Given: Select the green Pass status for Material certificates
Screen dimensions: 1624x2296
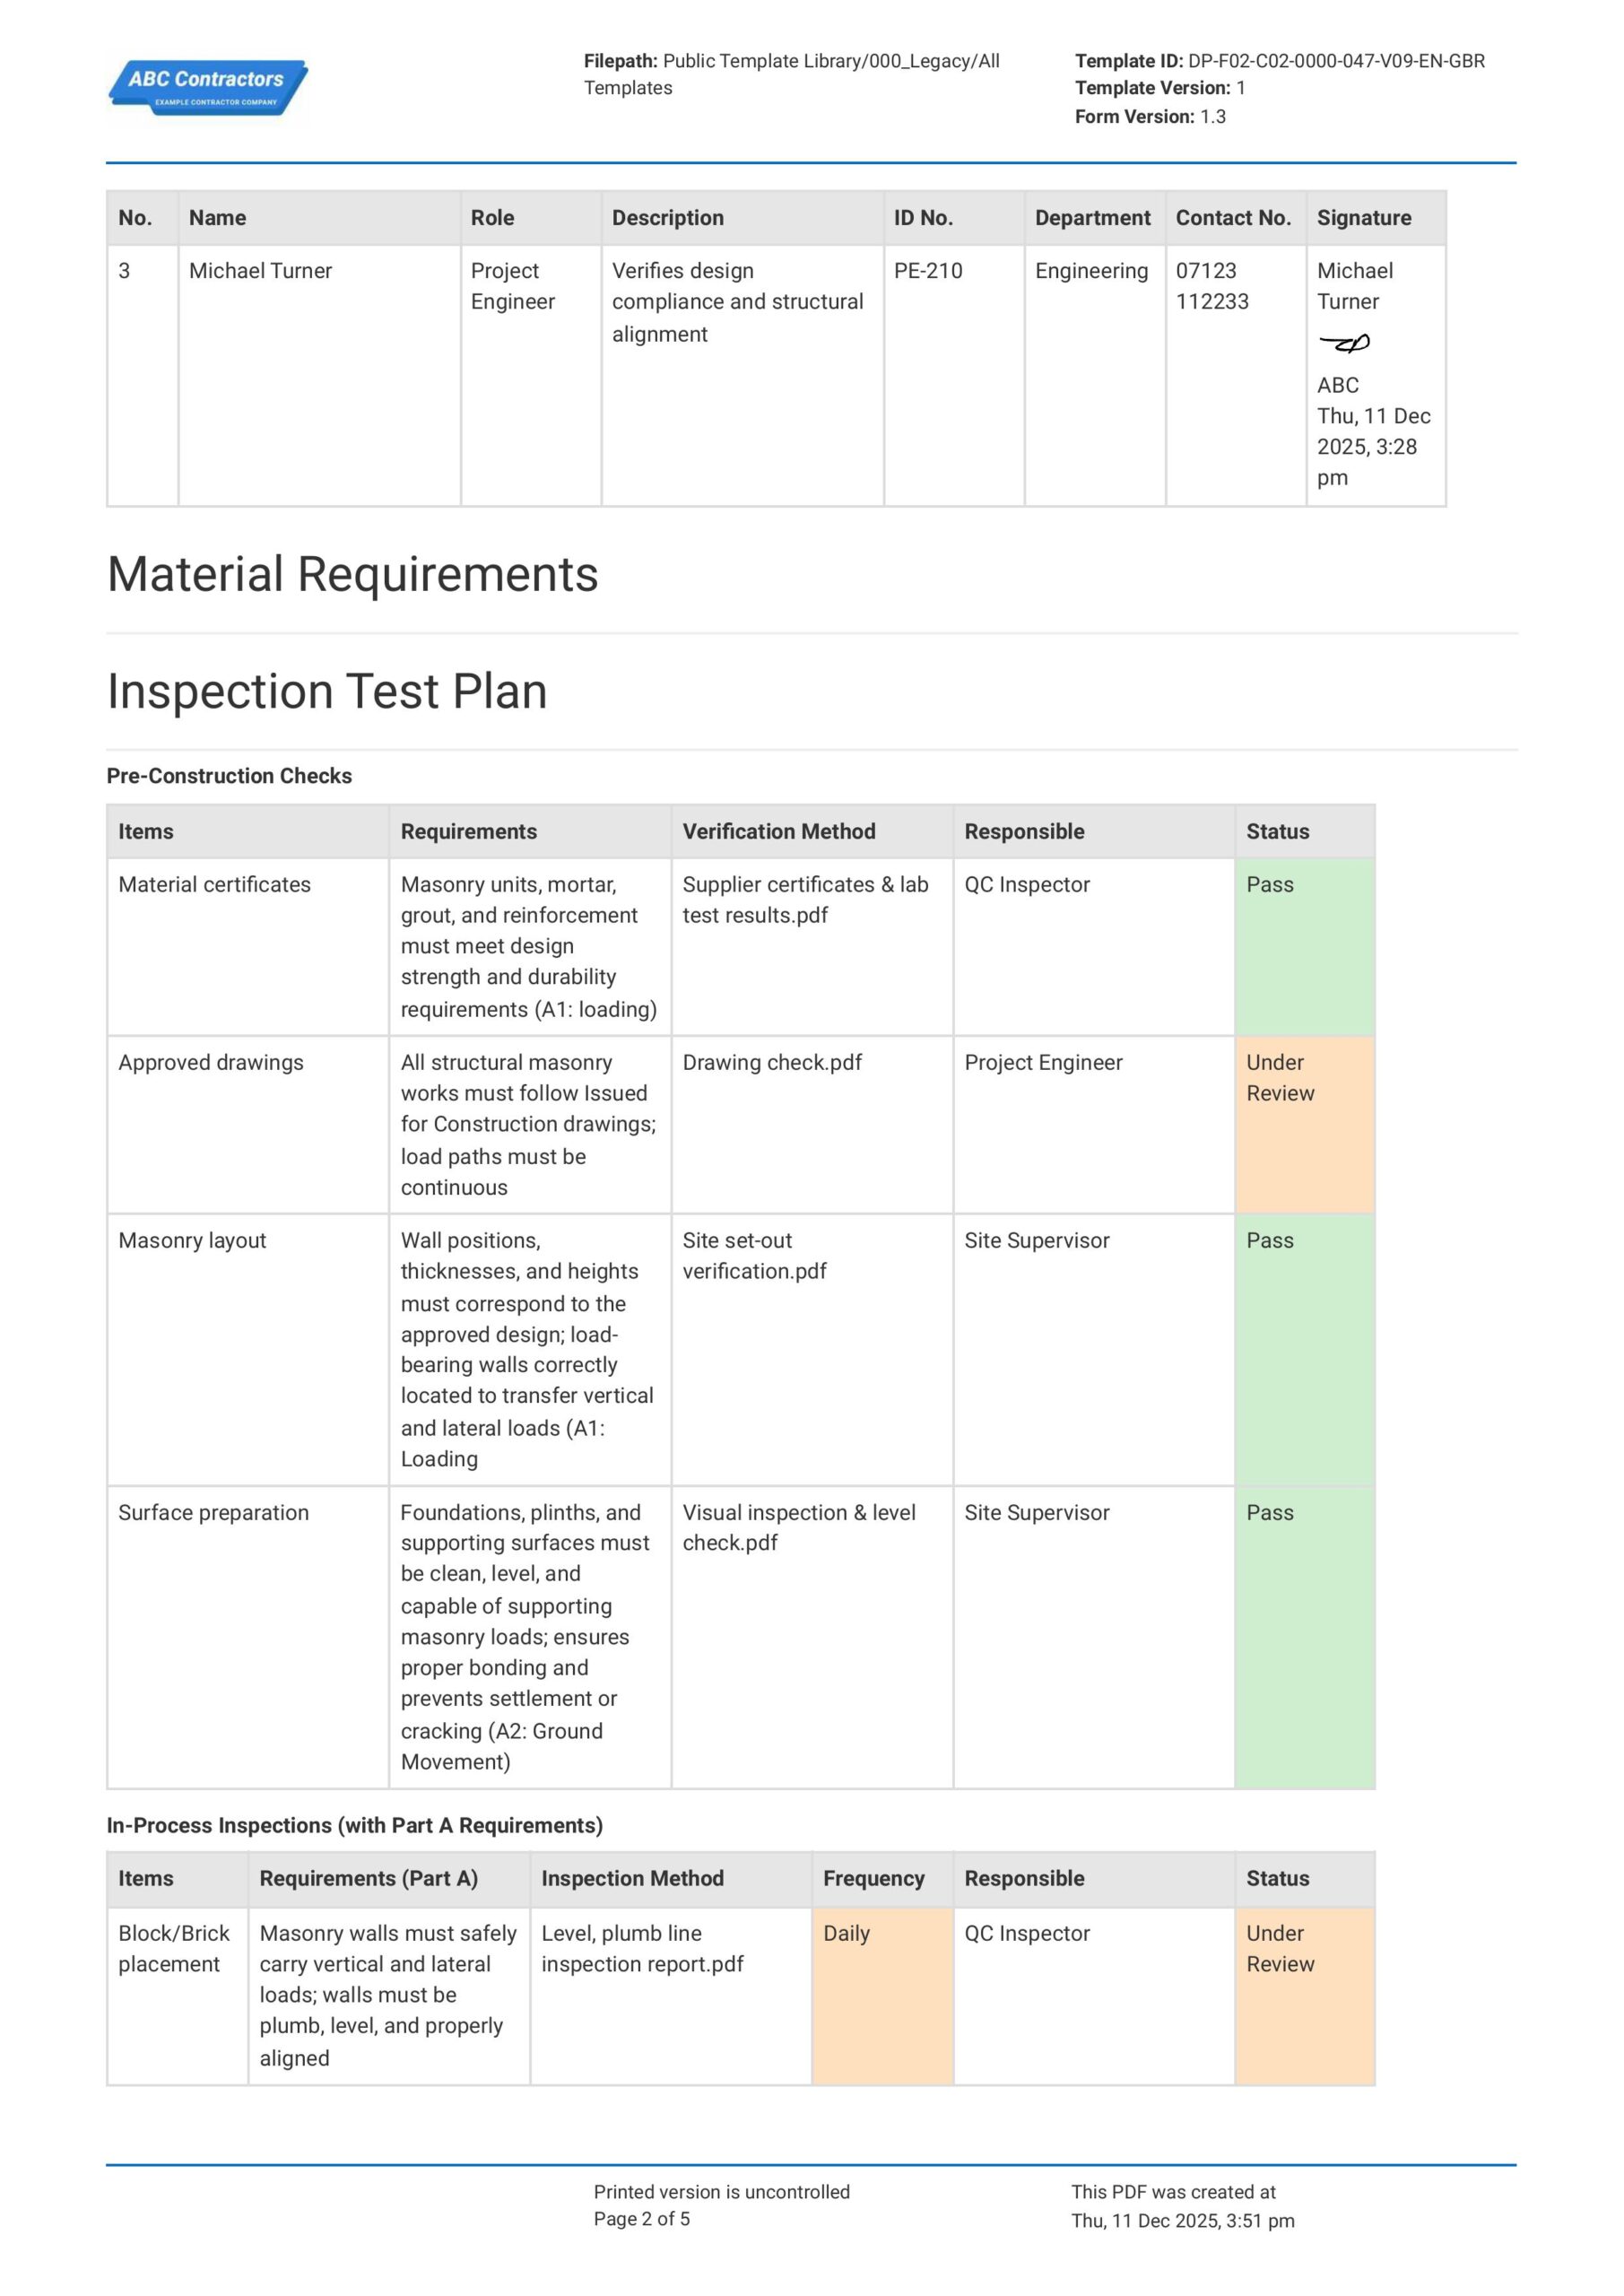Looking at the screenshot, I should (x=1304, y=945).
